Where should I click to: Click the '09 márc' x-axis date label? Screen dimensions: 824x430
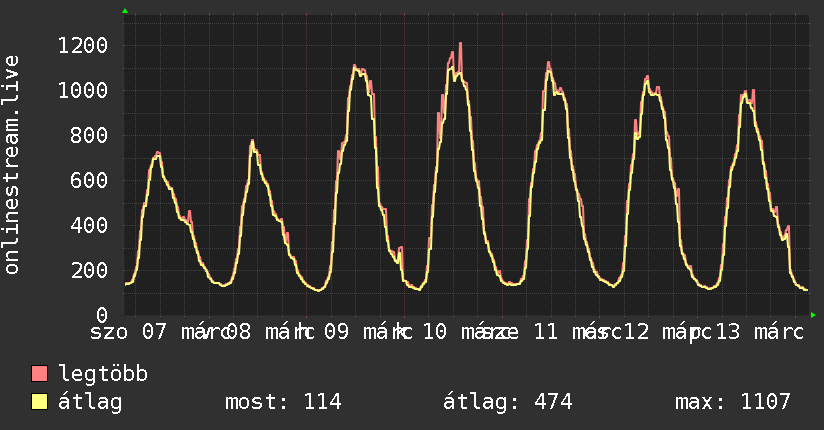(x=365, y=332)
